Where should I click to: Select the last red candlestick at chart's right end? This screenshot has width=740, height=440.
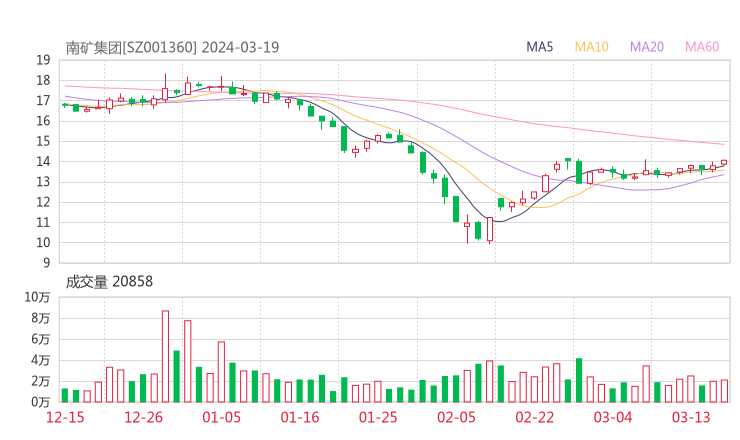(724, 162)
